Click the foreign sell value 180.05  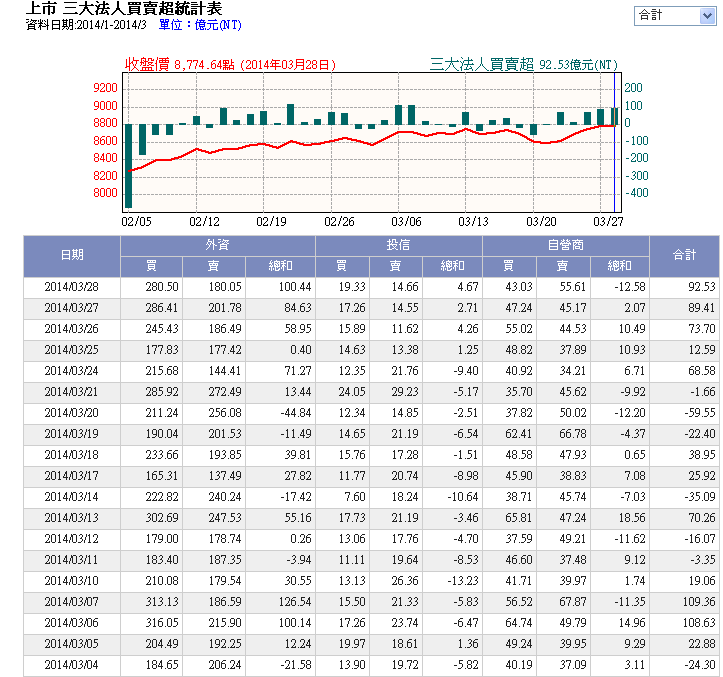tap(225, 287)
